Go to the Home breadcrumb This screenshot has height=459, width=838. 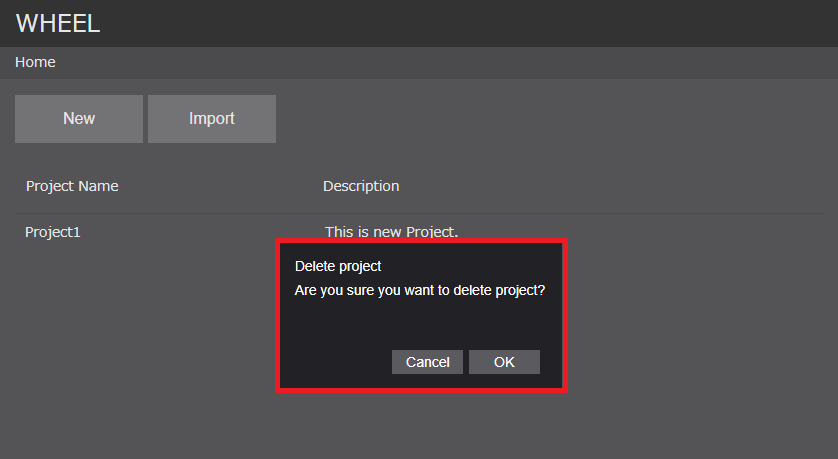pyautogui.click(x=35, y=62)
